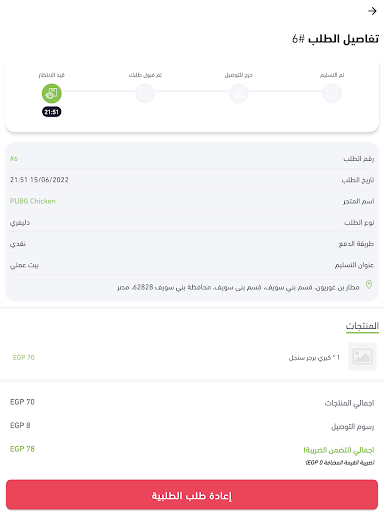This screenshot has height=512, width=384.
Task: Click the red reorder button
Action: (x=192, y=495)
